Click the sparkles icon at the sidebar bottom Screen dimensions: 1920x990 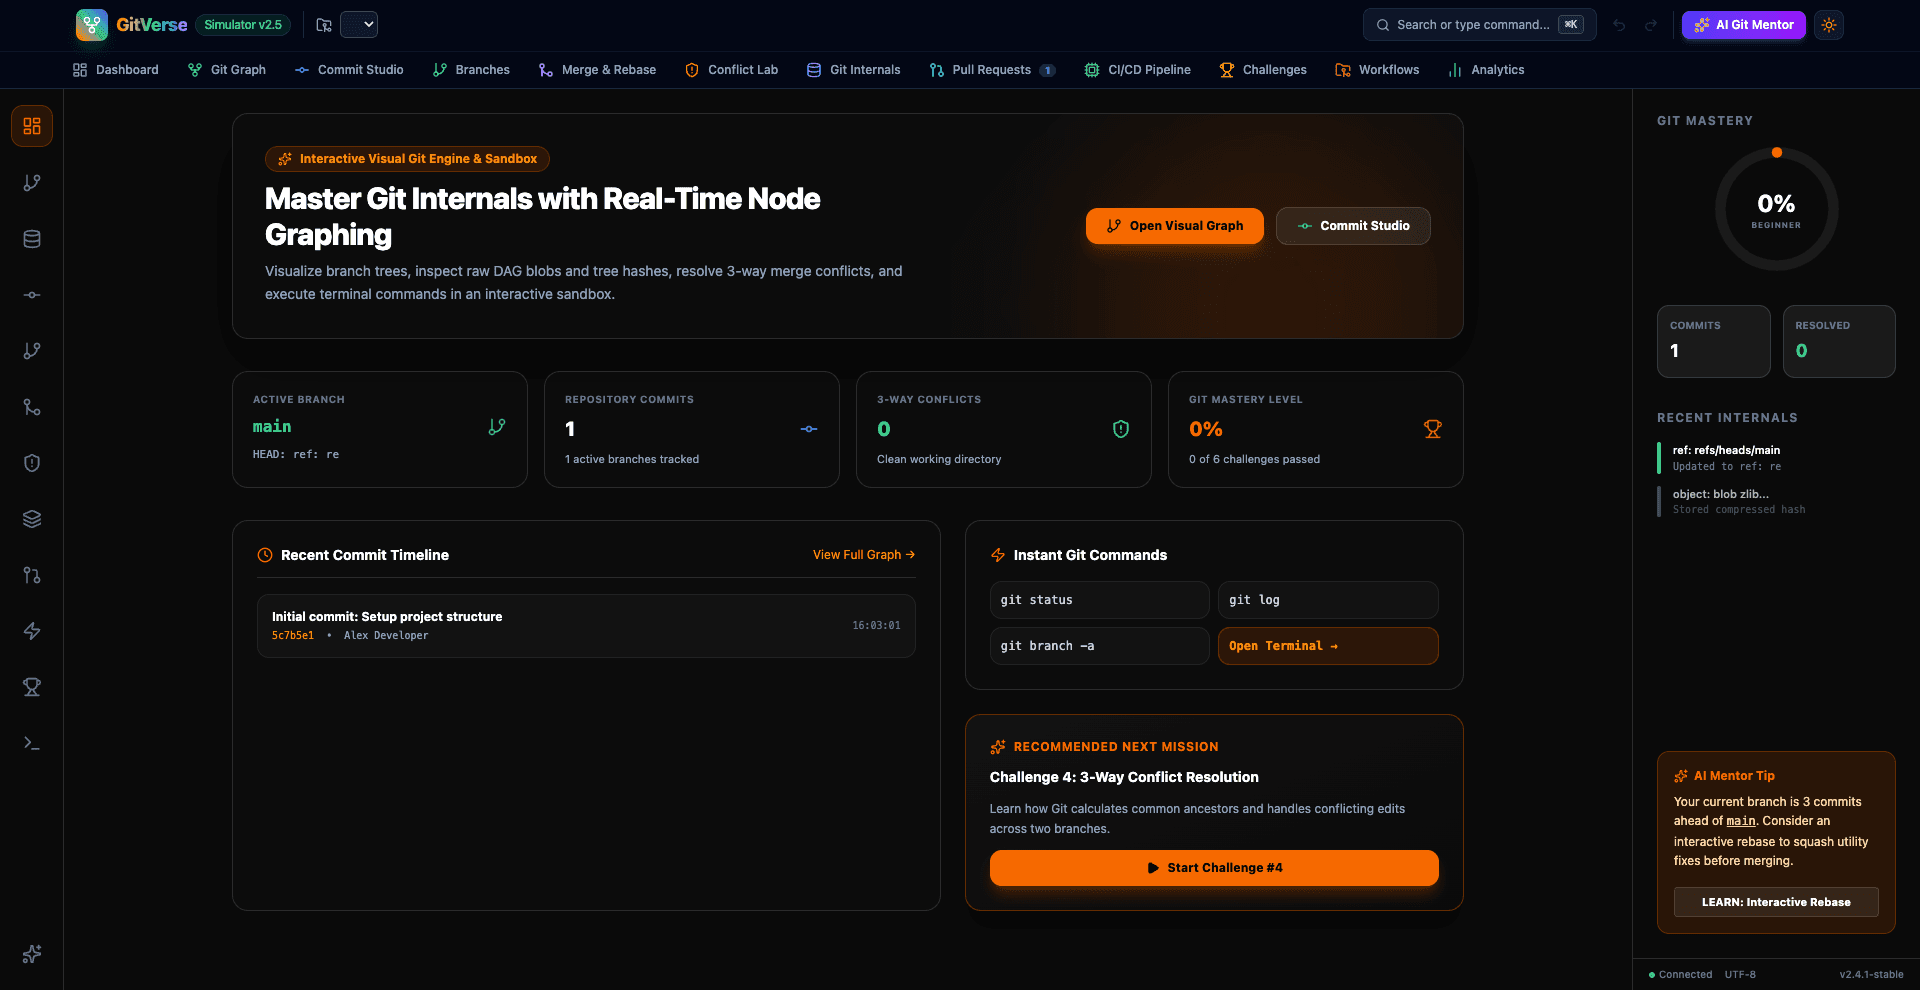pos(32,954)
